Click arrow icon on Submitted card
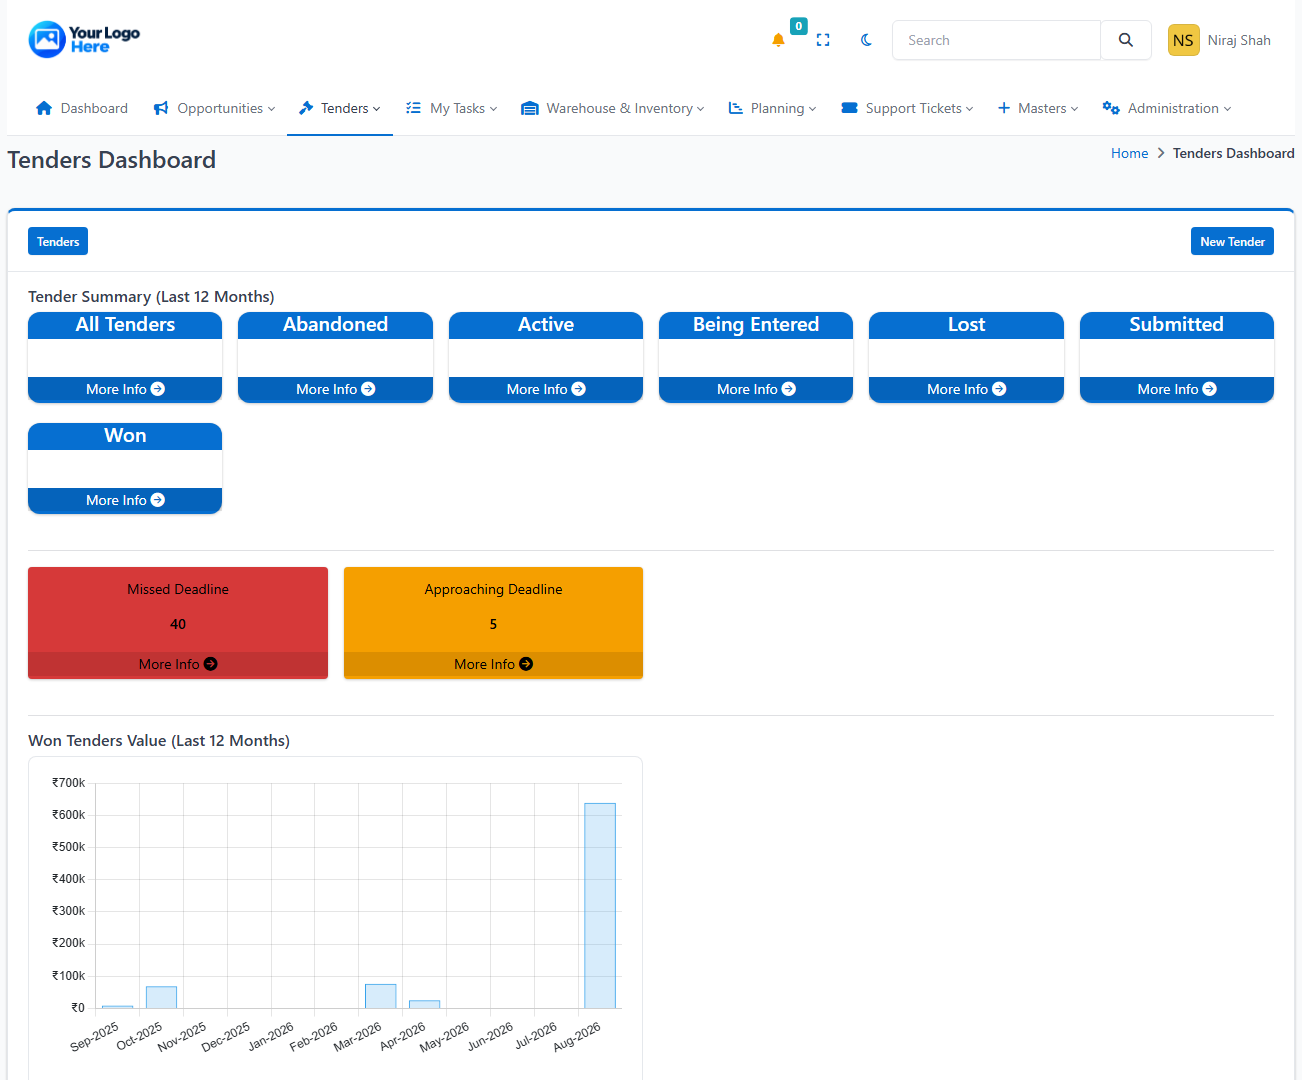The width and height of the screenshot is (1302, 1080). pos(1210,389)
